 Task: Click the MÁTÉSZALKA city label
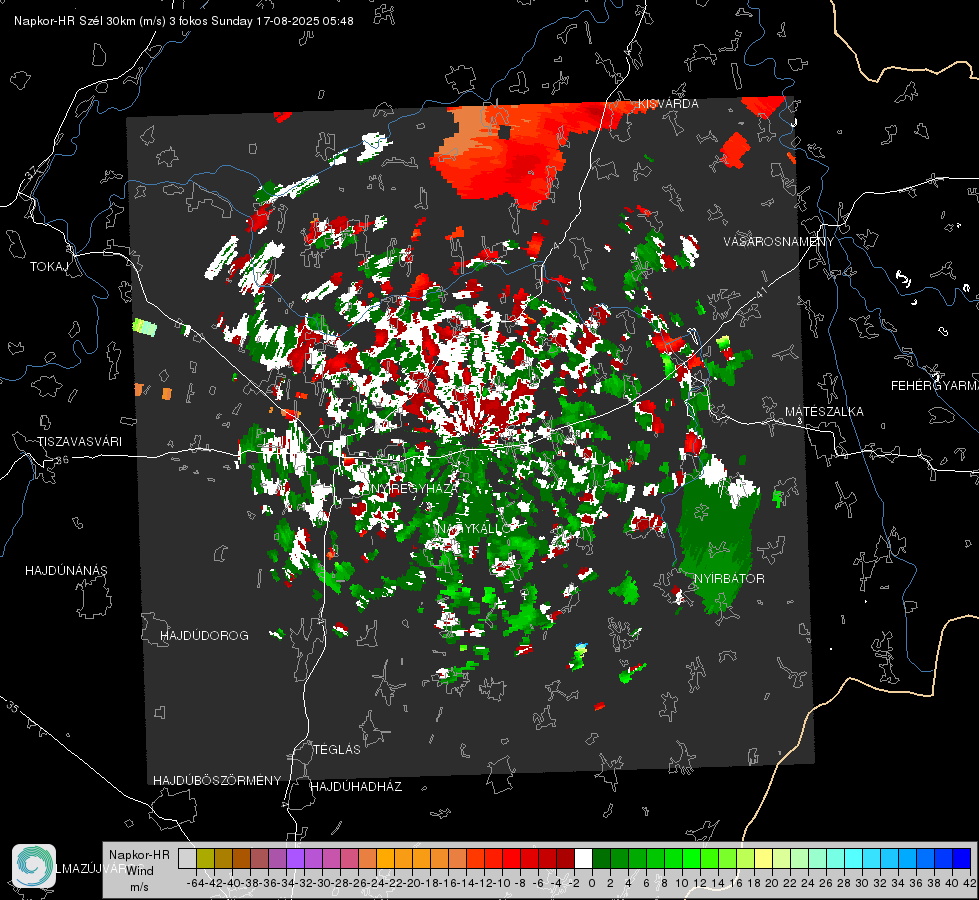click(x=824, y=412)
